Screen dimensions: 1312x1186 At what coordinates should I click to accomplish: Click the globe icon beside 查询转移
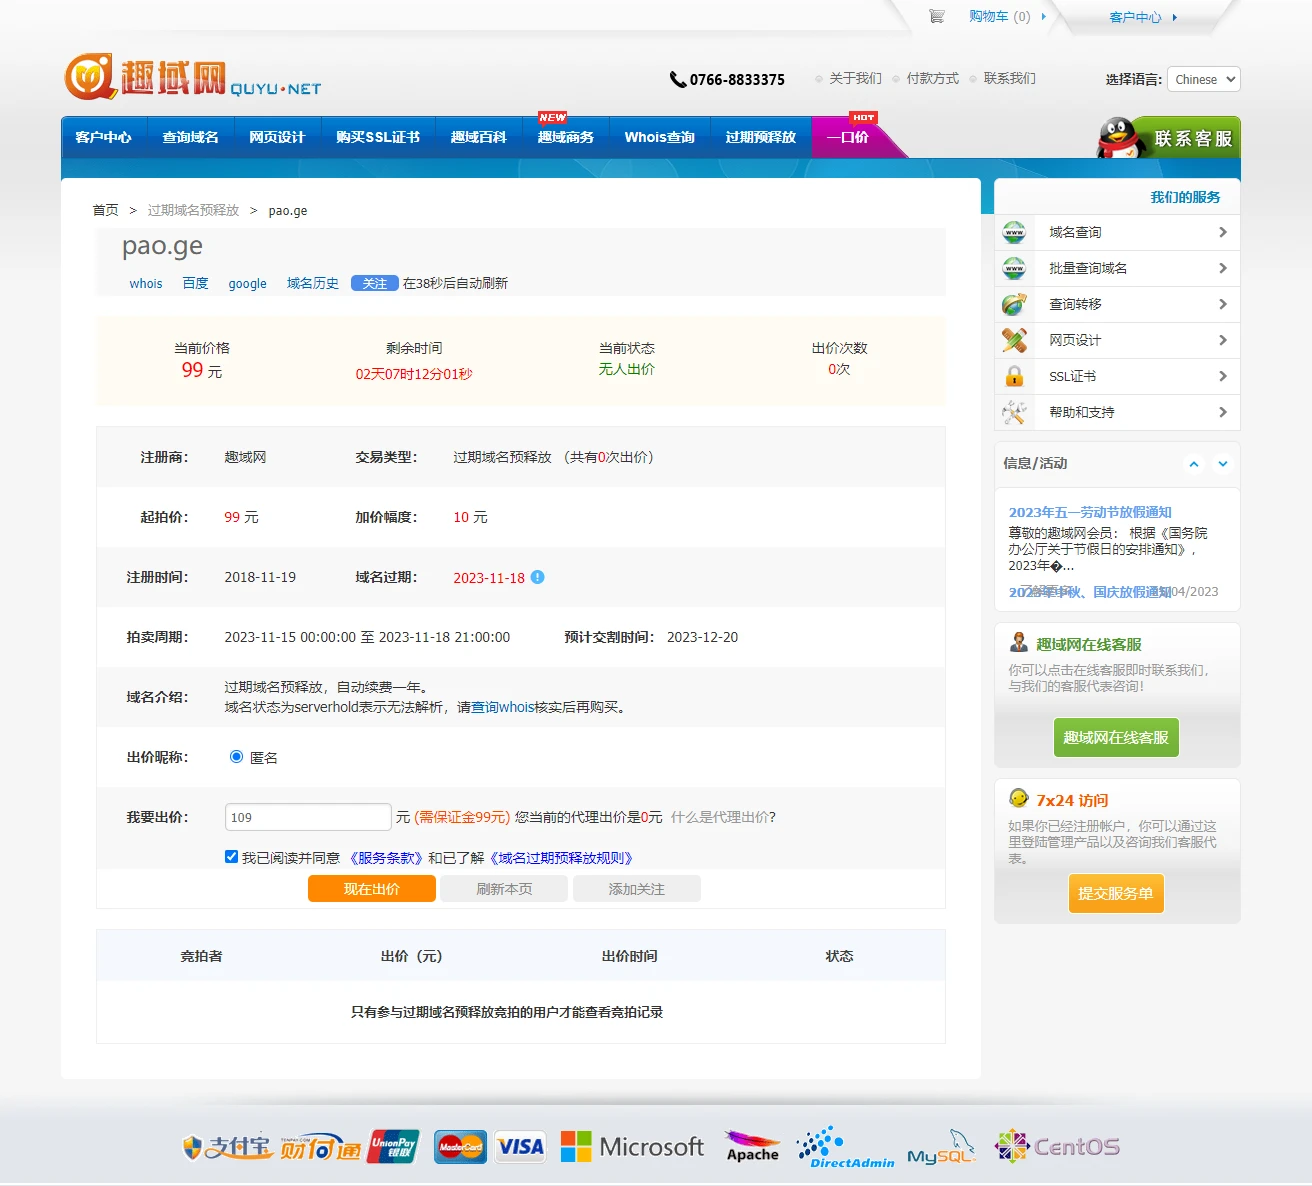(1014, 304)
